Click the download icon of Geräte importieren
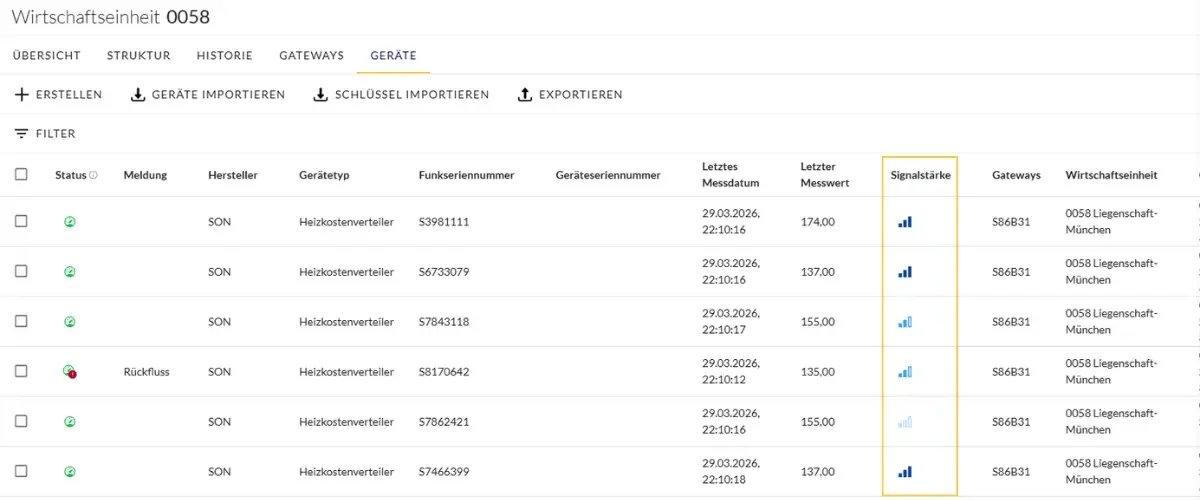This screenshot has width=1200, height=500. coord(138,95)
